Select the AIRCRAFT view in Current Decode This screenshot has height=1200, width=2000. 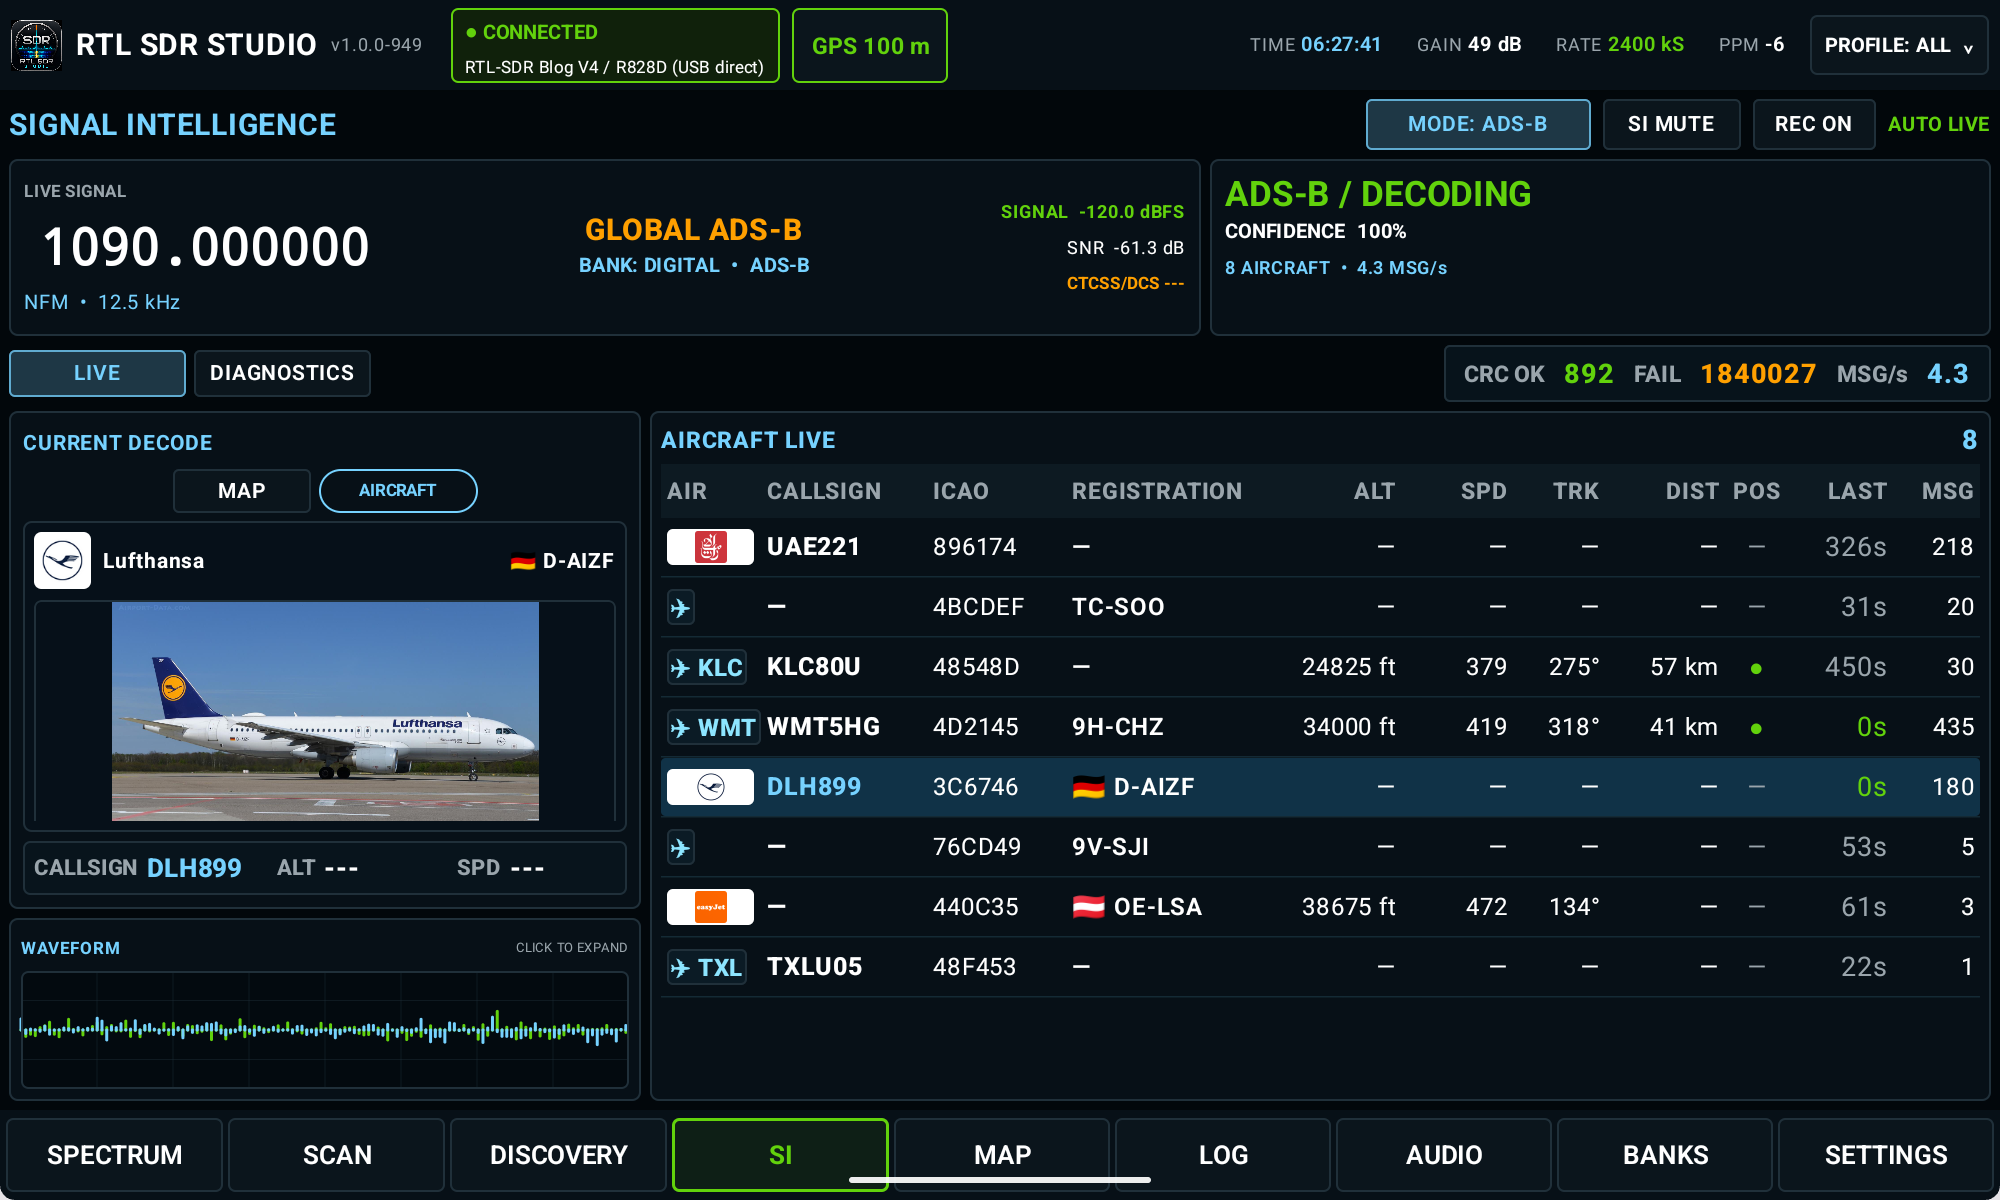(398, 491)
